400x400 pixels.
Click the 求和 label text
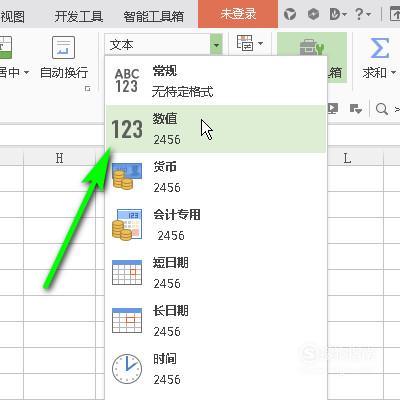[x=375, y=72]
